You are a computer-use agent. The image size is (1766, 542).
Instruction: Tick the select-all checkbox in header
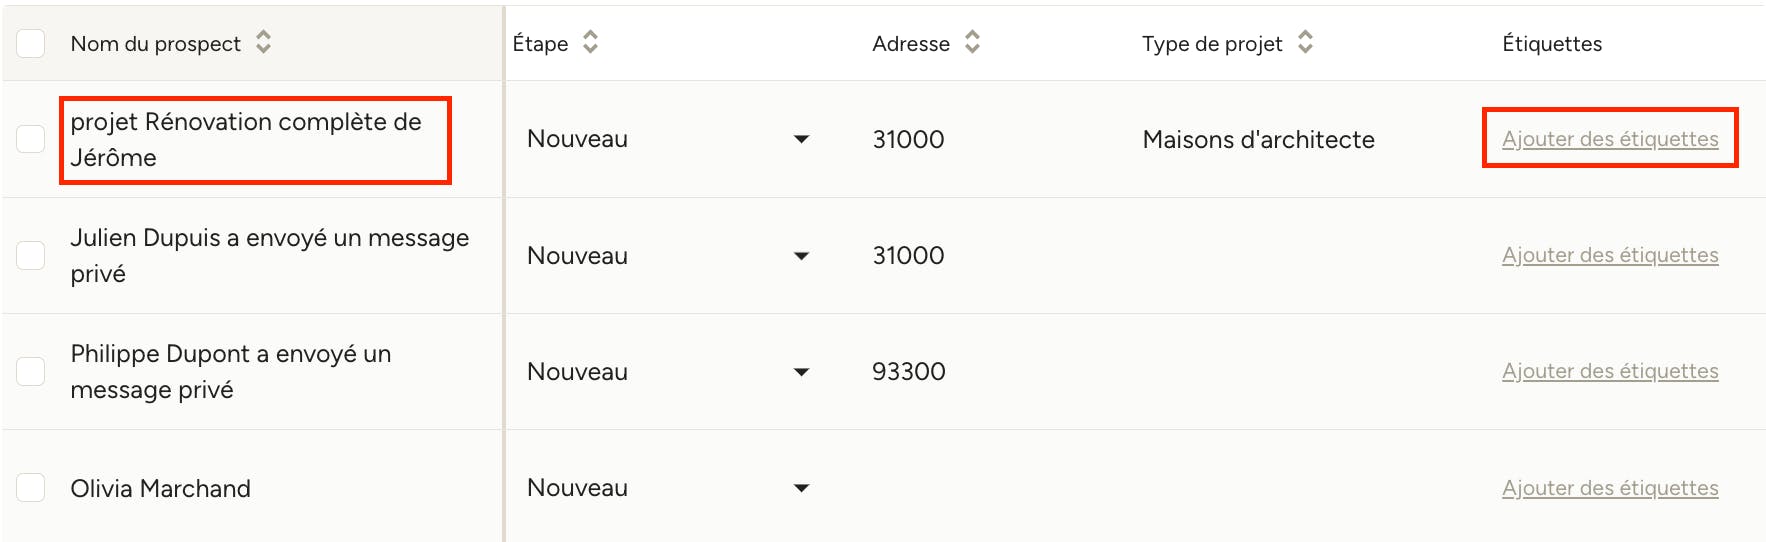pyautogui.click(x=31, y=43)
